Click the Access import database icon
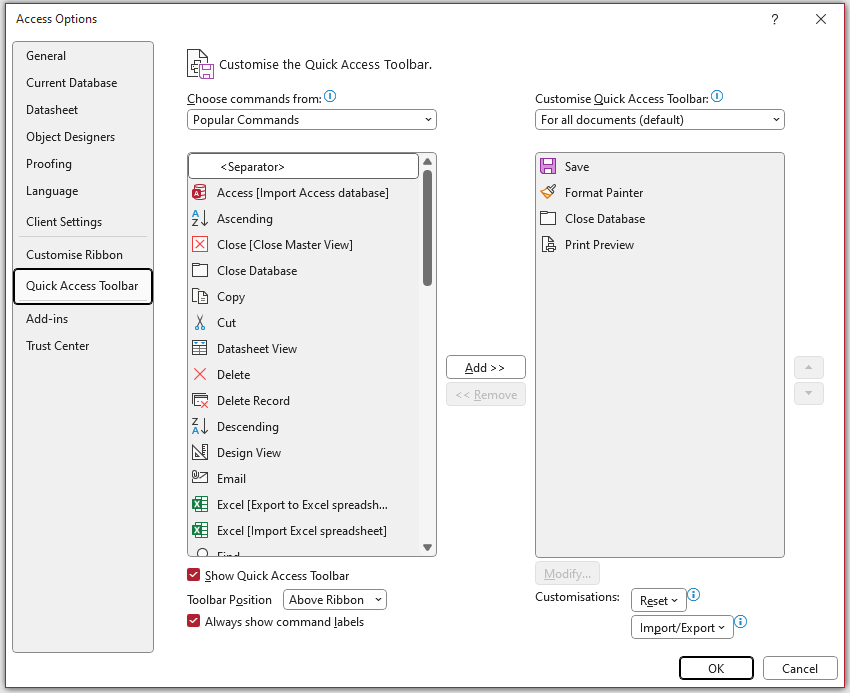This screenshot has width=850, height=693. click(199, 192)
